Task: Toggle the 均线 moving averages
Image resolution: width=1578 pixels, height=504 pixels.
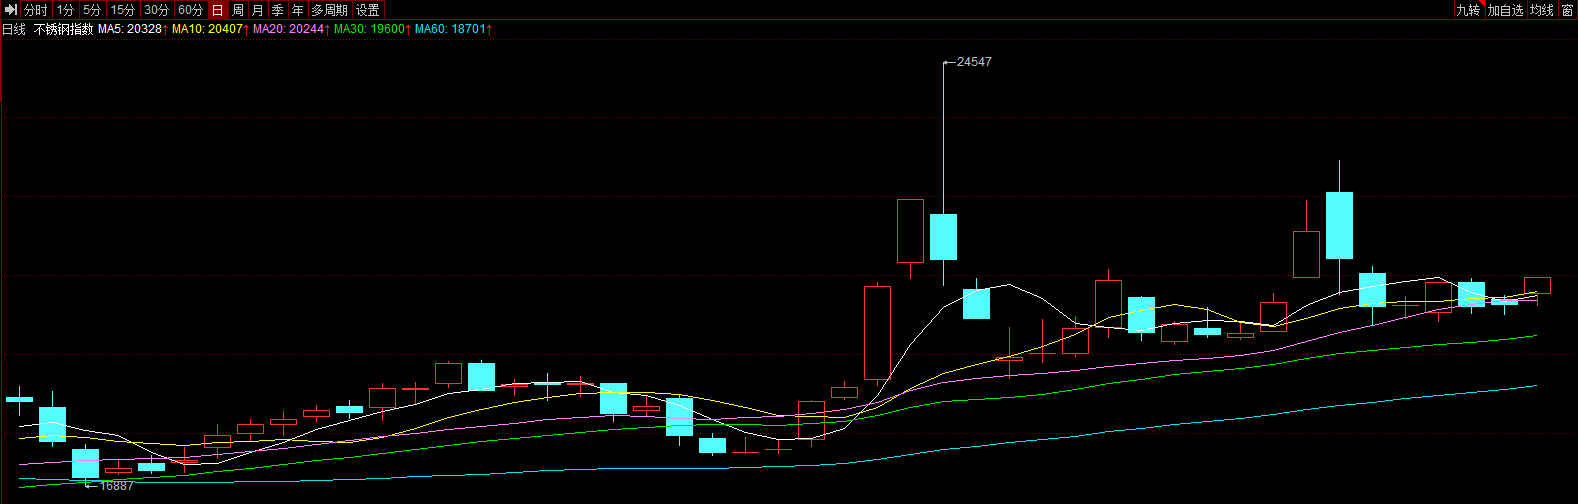Action: pyautogui.click(x=1542, y=10)
